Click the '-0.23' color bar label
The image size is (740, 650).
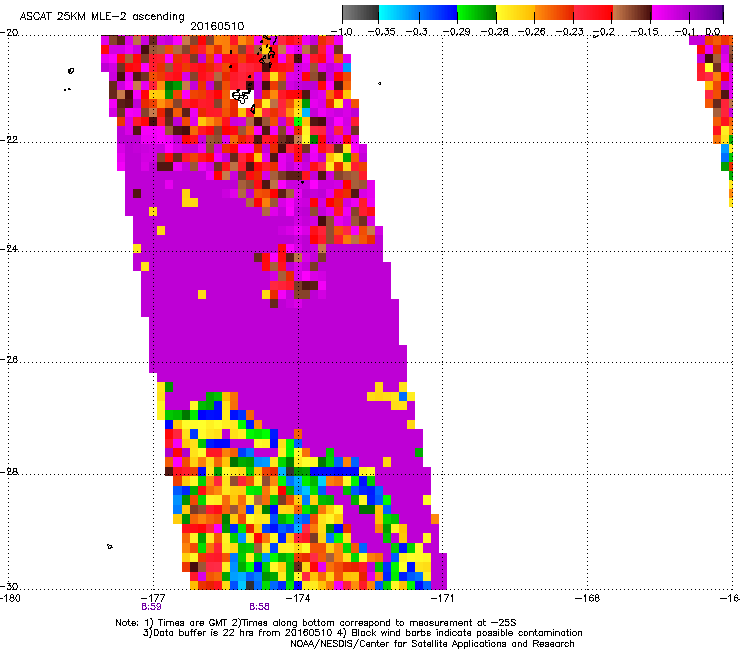tap(570, 32)
